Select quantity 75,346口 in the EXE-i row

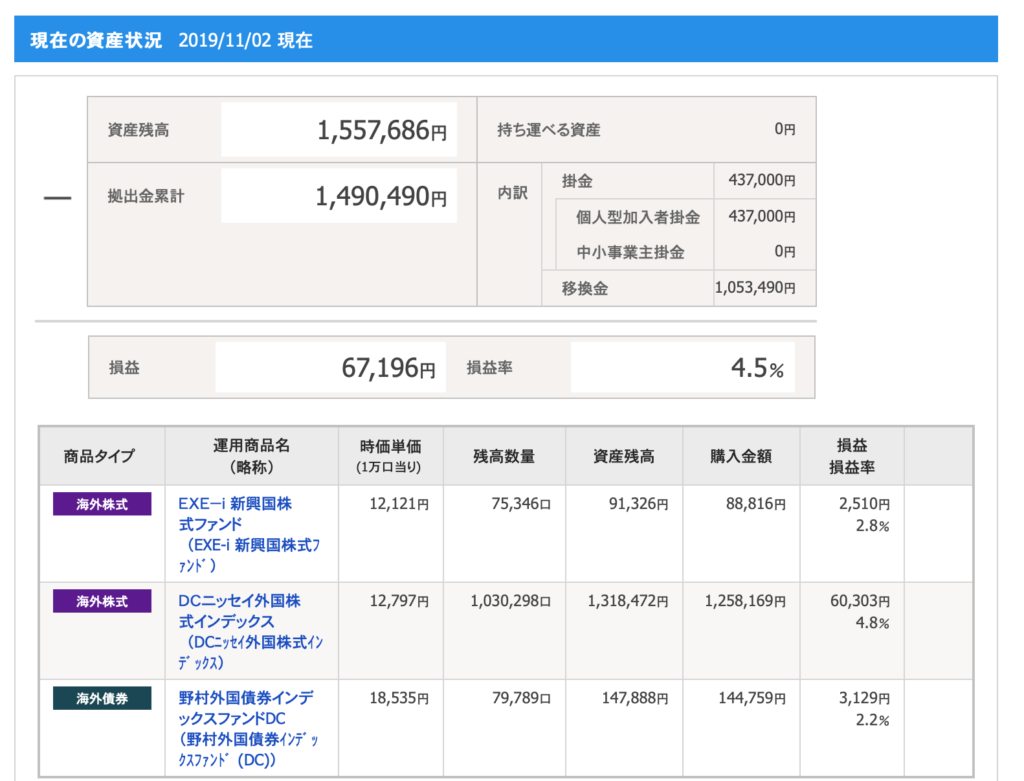pos(521,504)
